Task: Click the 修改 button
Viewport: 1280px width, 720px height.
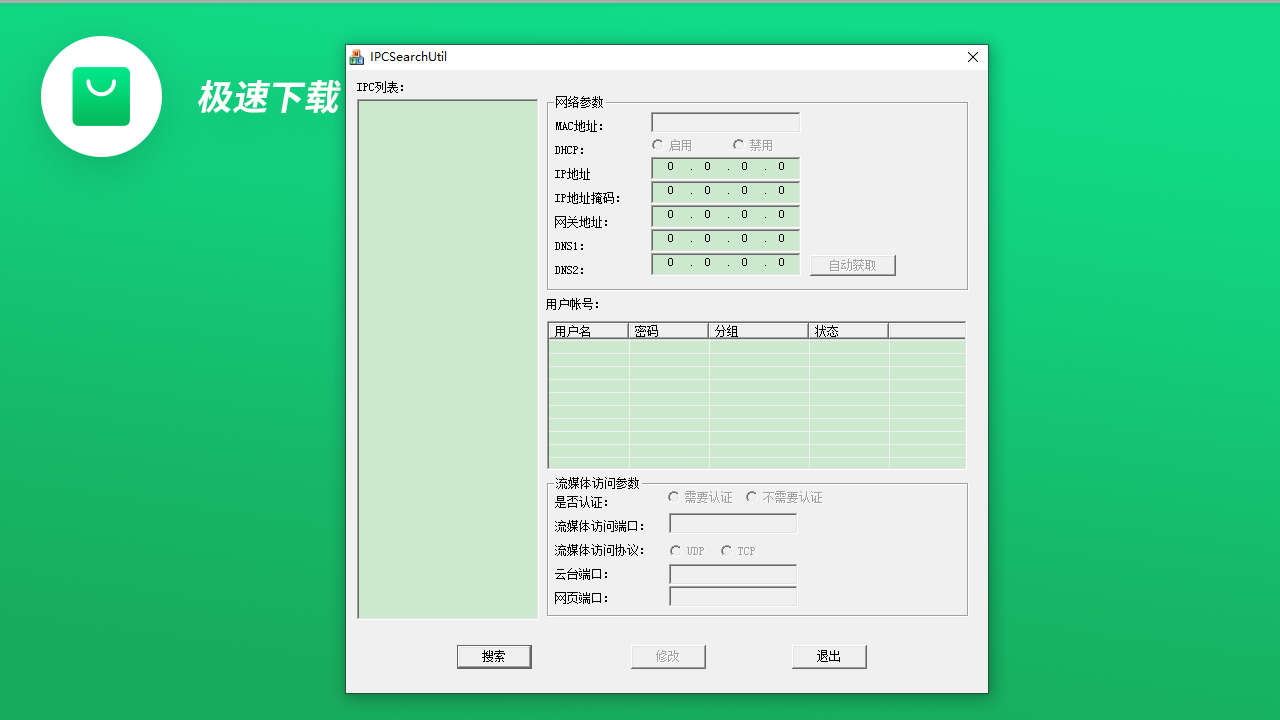Action: click(668, 656)
